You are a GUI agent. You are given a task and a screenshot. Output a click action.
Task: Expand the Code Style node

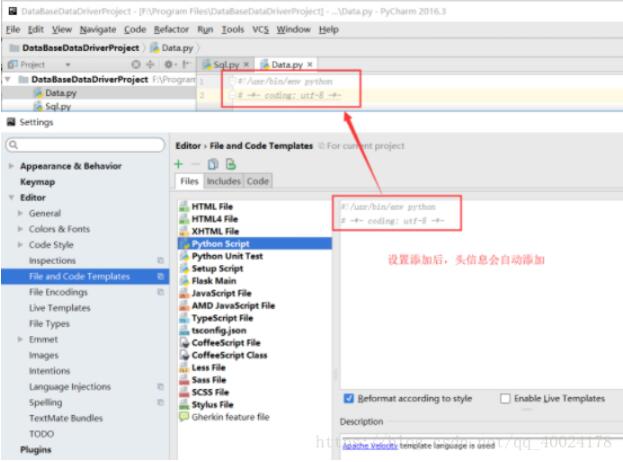pyautogui.click(x=20, y=245)
